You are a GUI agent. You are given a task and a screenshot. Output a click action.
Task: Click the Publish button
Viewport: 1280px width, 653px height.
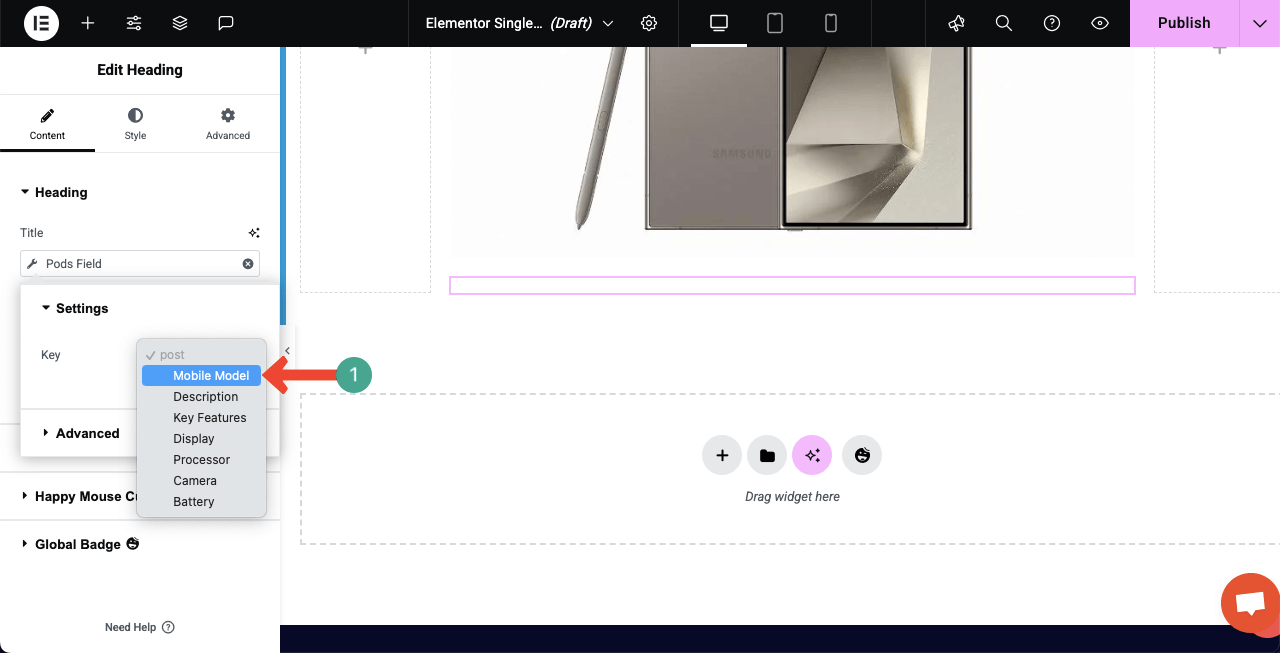1184,23
